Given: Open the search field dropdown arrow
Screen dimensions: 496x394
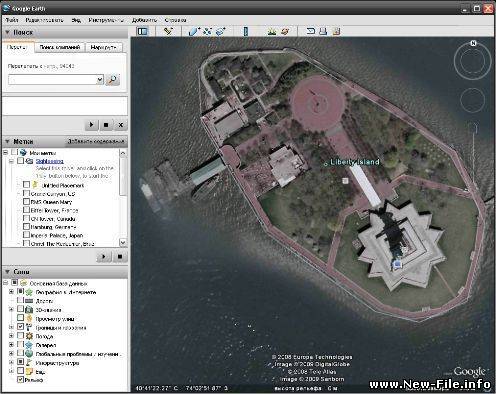Looking at the screenshot, I should tap(100, 80).
